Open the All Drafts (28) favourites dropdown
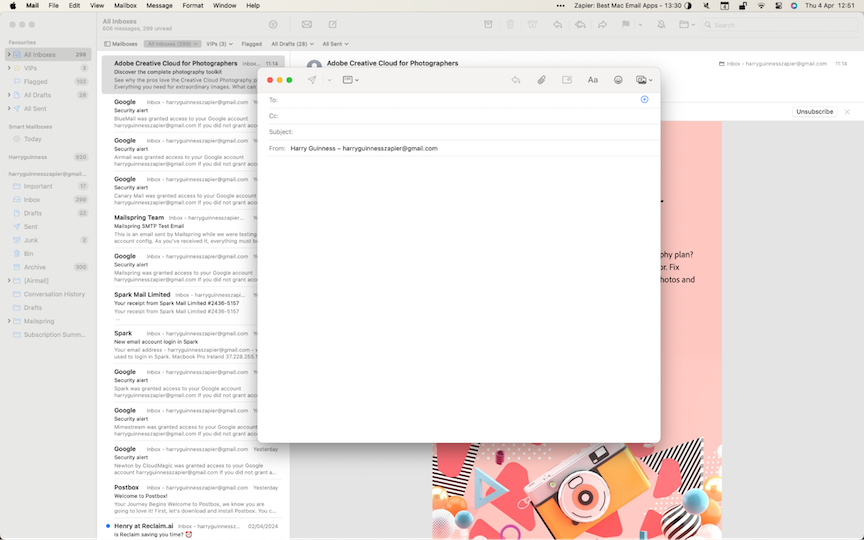864x540 pixels. [292, 44]
